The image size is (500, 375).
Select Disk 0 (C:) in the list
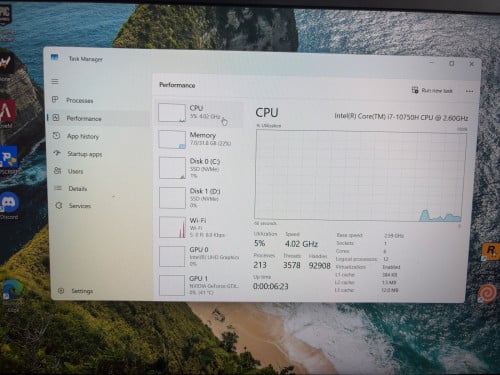[200, 168]
